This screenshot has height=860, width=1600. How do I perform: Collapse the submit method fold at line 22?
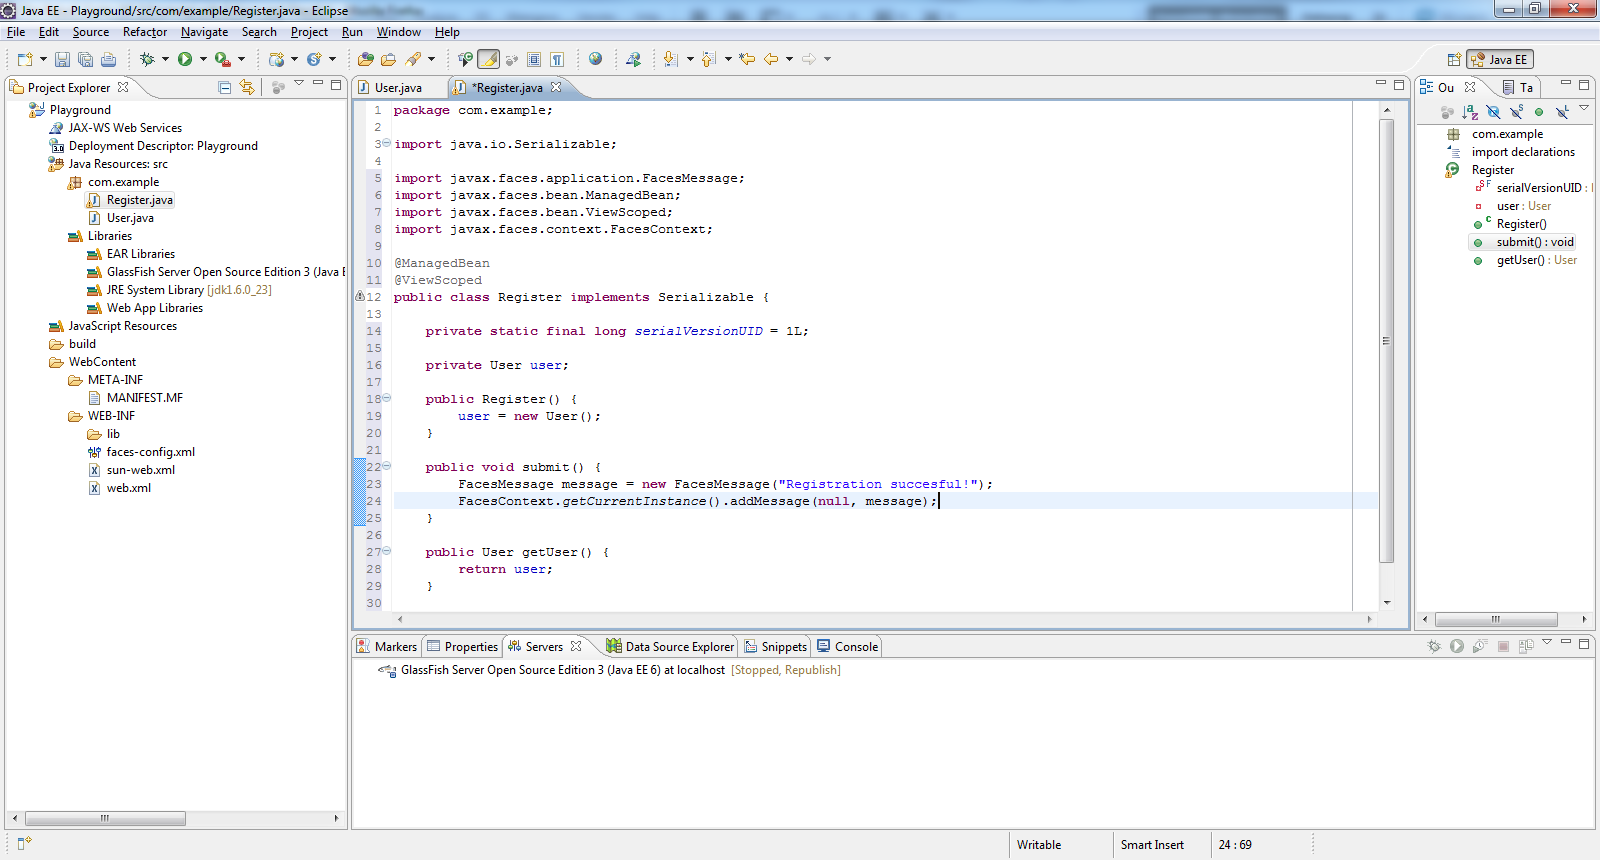(387, 466)
